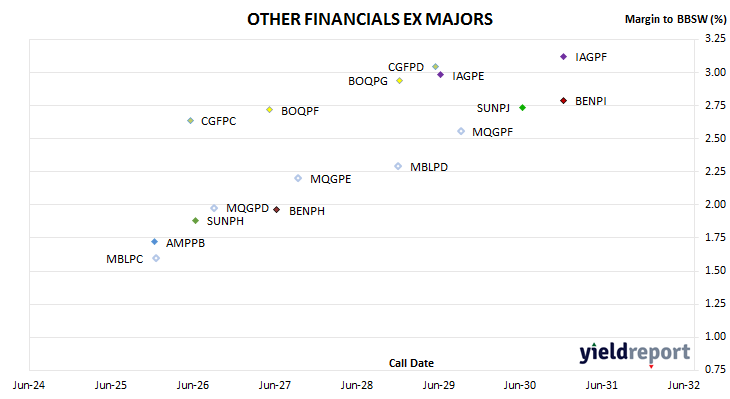Select the MQGPE data label text
The image size is (730, 399).
click(x=331, y=179)
